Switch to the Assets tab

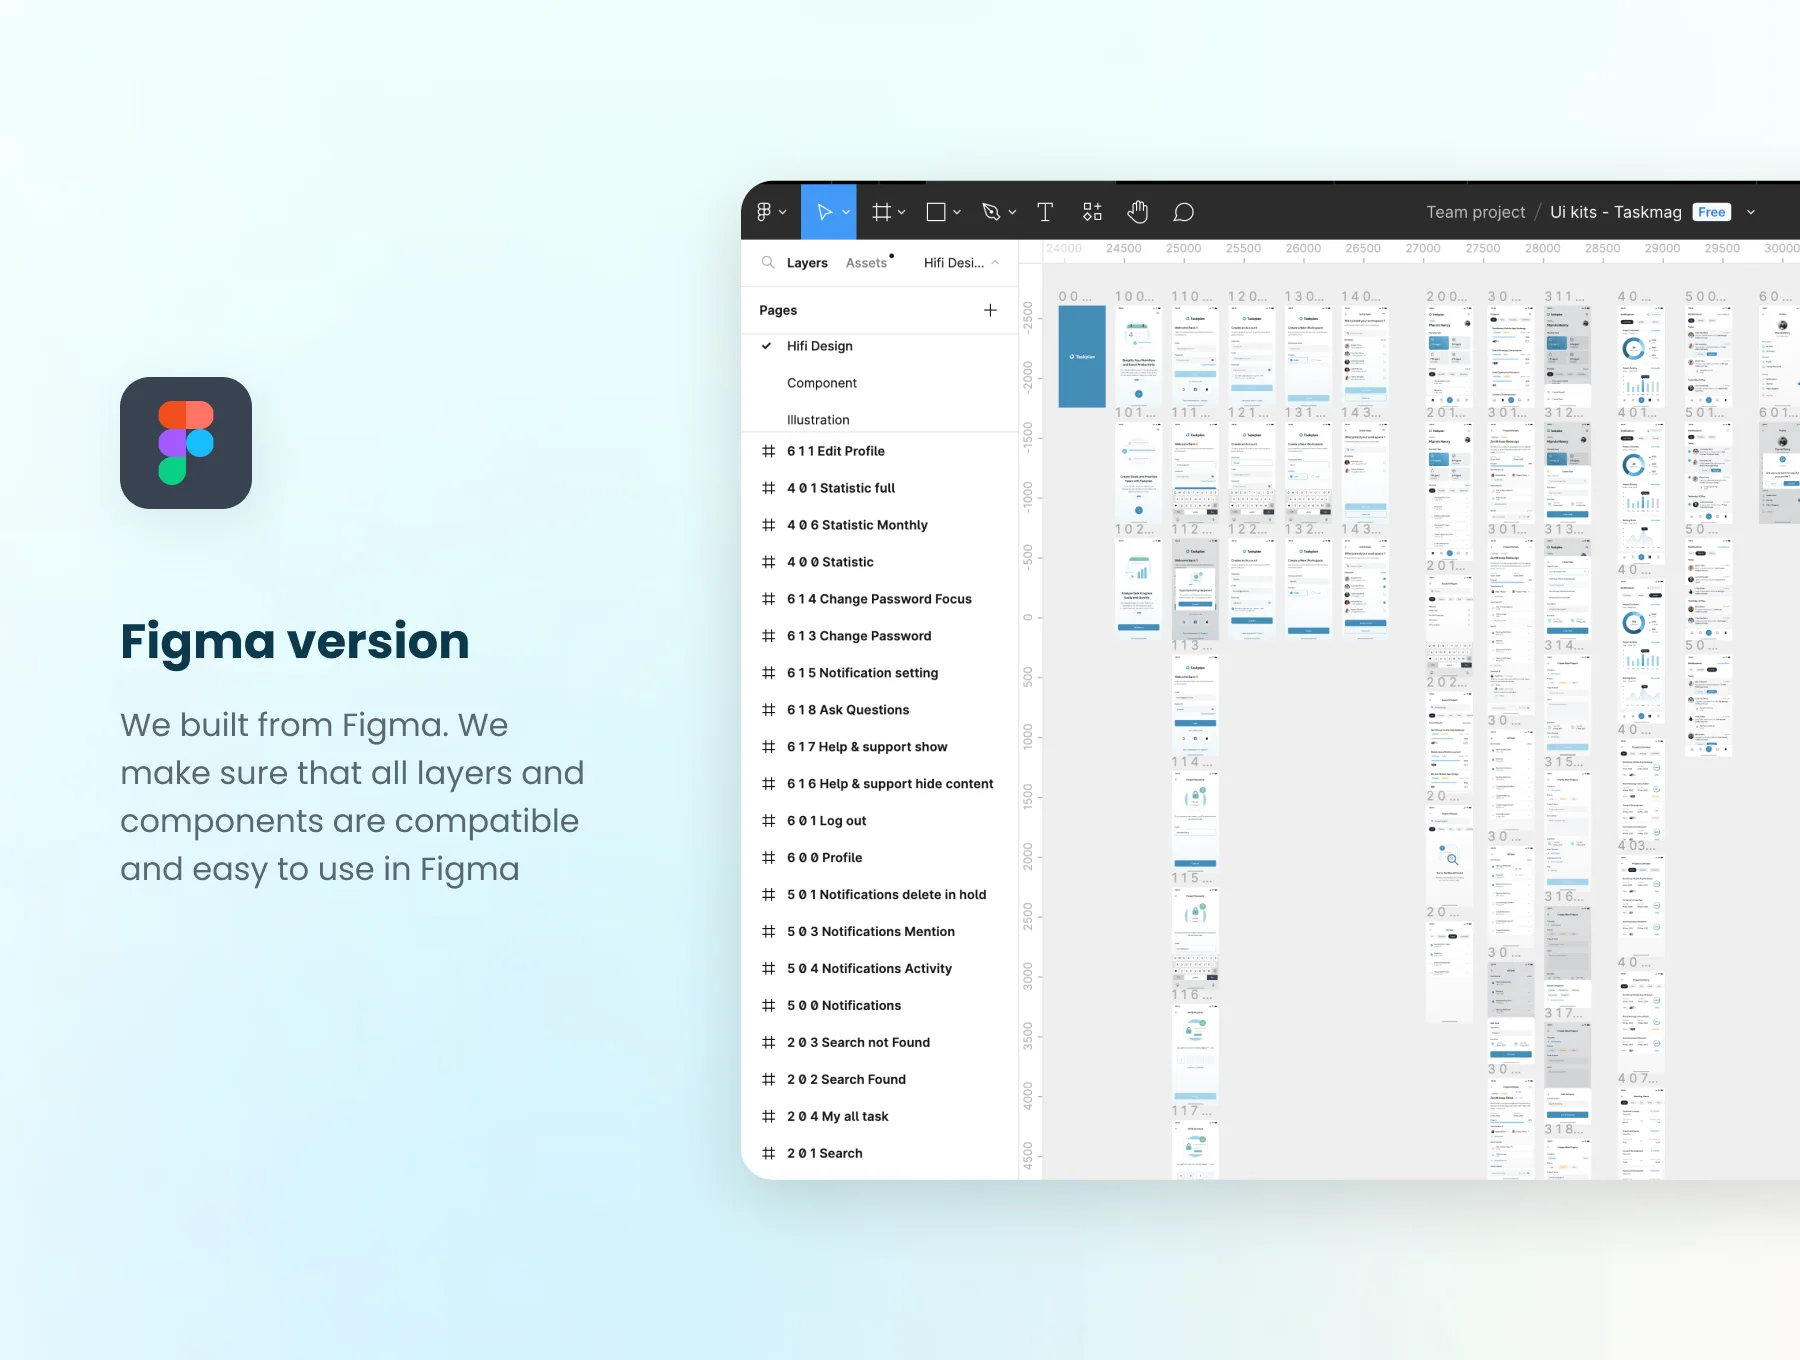coord(867,263)
